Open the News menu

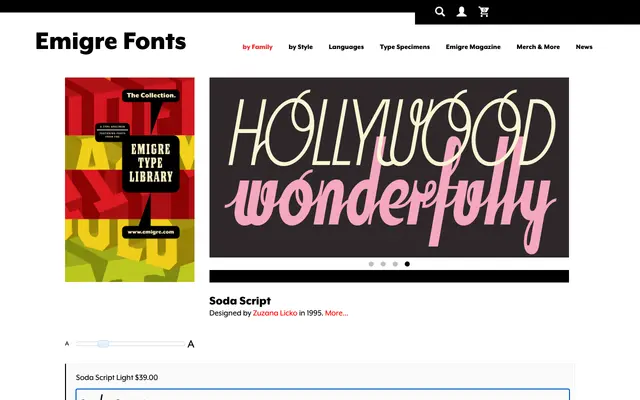click(584, 47)
